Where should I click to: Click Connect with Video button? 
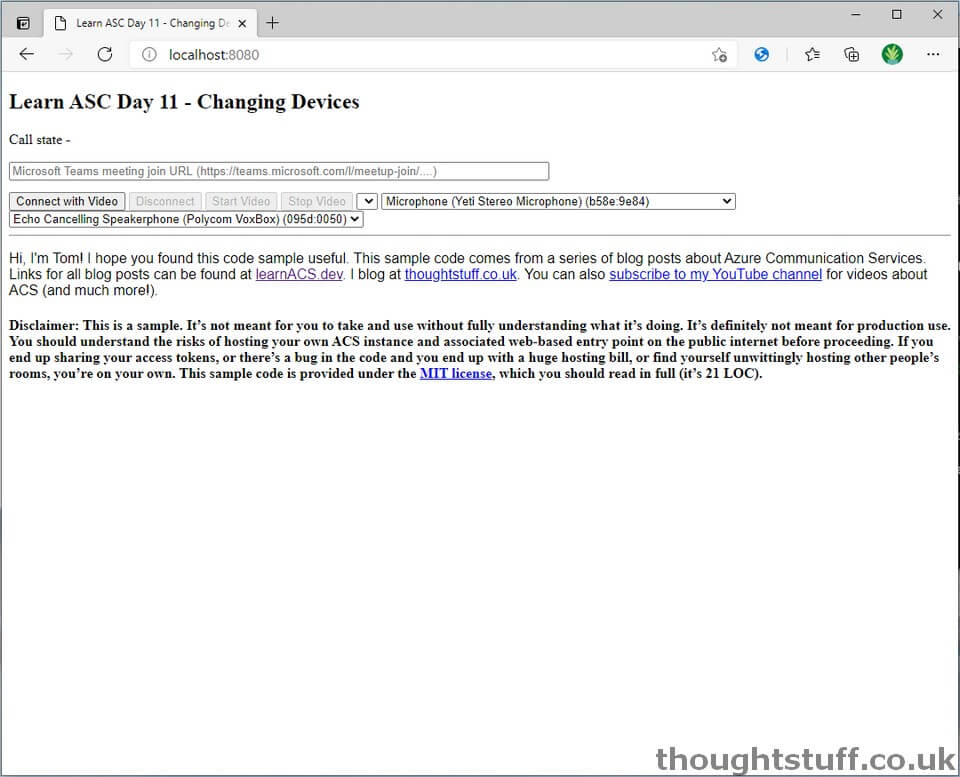click(67, 201)
